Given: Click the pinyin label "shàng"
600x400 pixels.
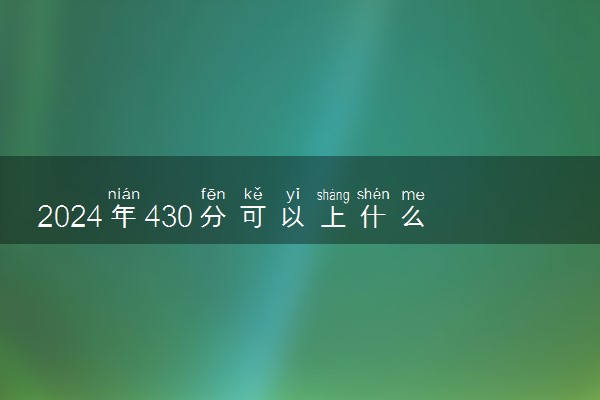Looking at the screenshot, I should [333, 195].
